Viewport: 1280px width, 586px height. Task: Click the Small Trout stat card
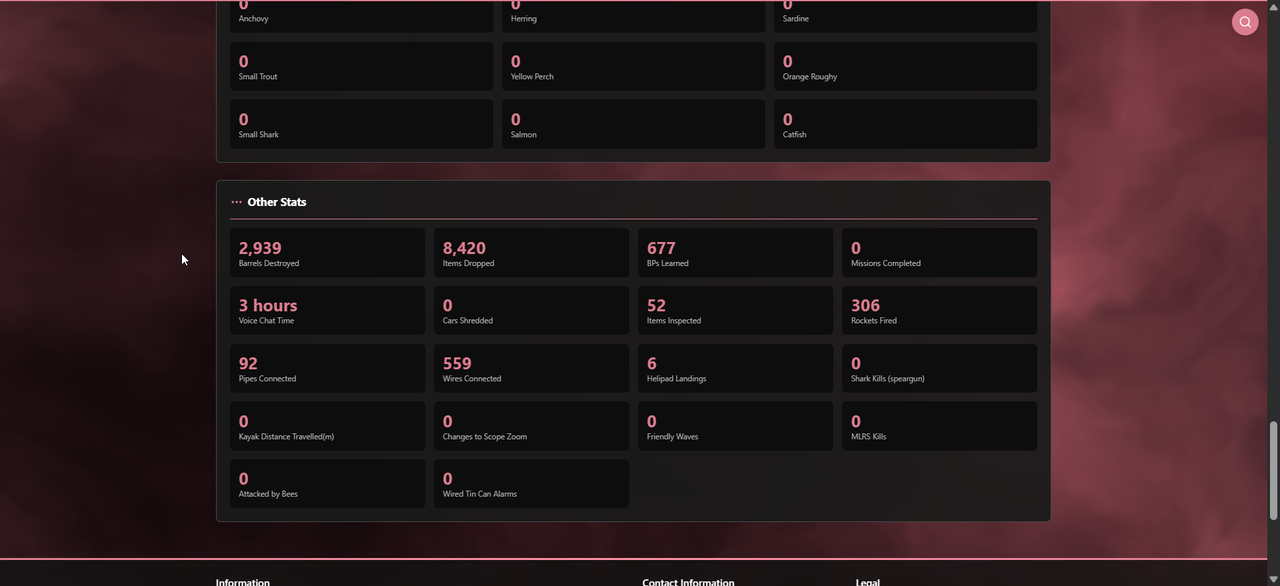[361, 66]
